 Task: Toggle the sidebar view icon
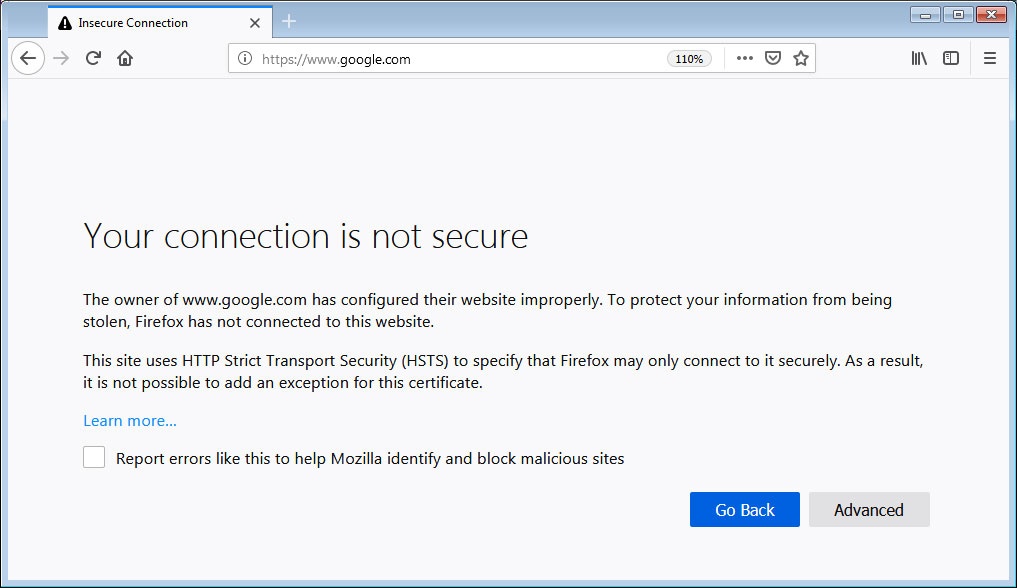click(x=951, y=58)
